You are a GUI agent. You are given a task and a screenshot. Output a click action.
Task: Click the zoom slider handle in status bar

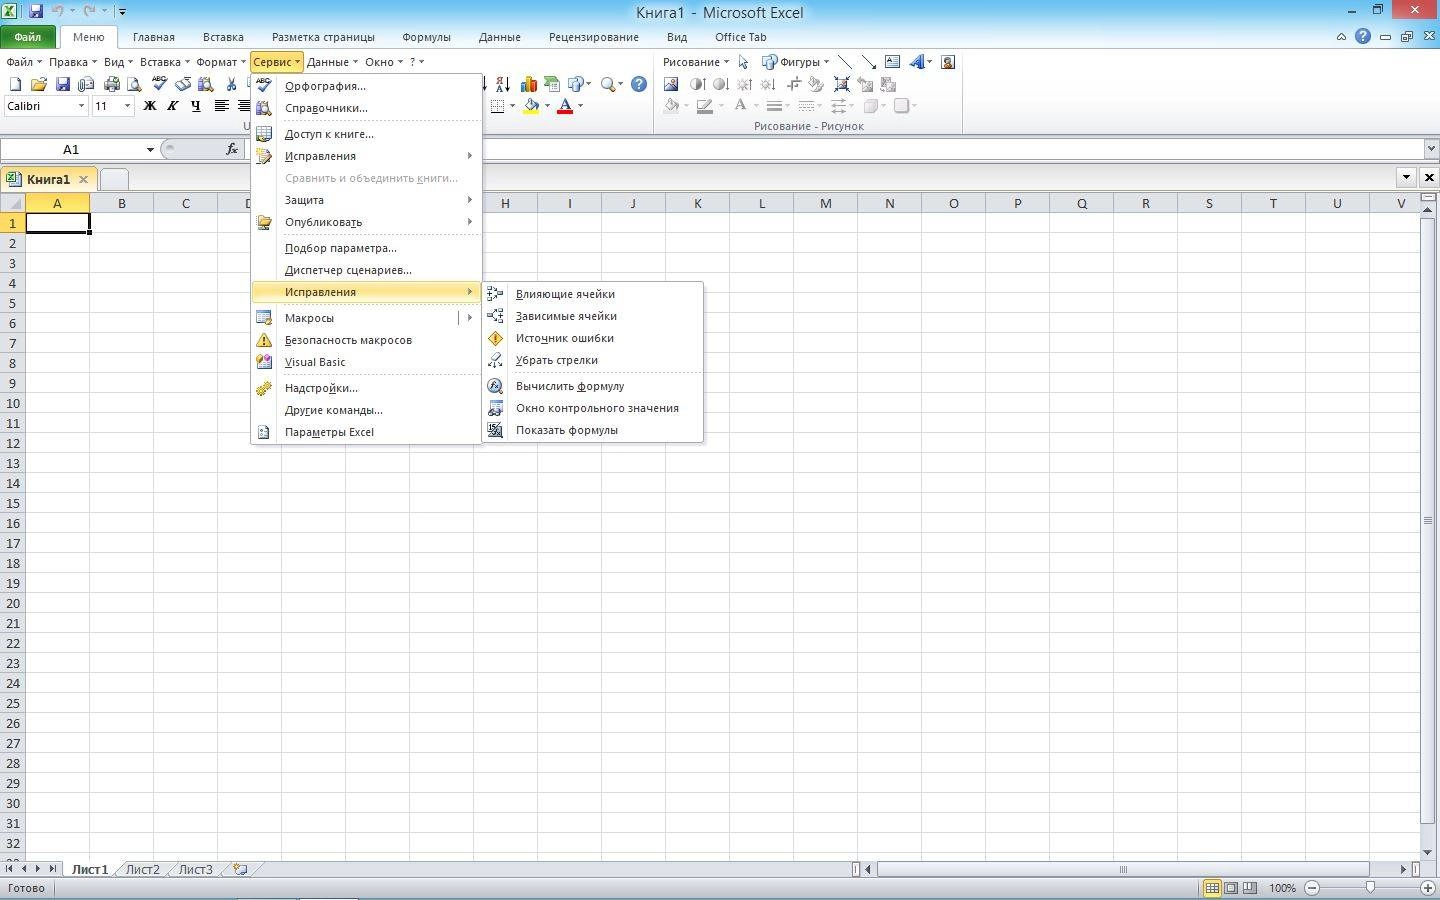1370,888
